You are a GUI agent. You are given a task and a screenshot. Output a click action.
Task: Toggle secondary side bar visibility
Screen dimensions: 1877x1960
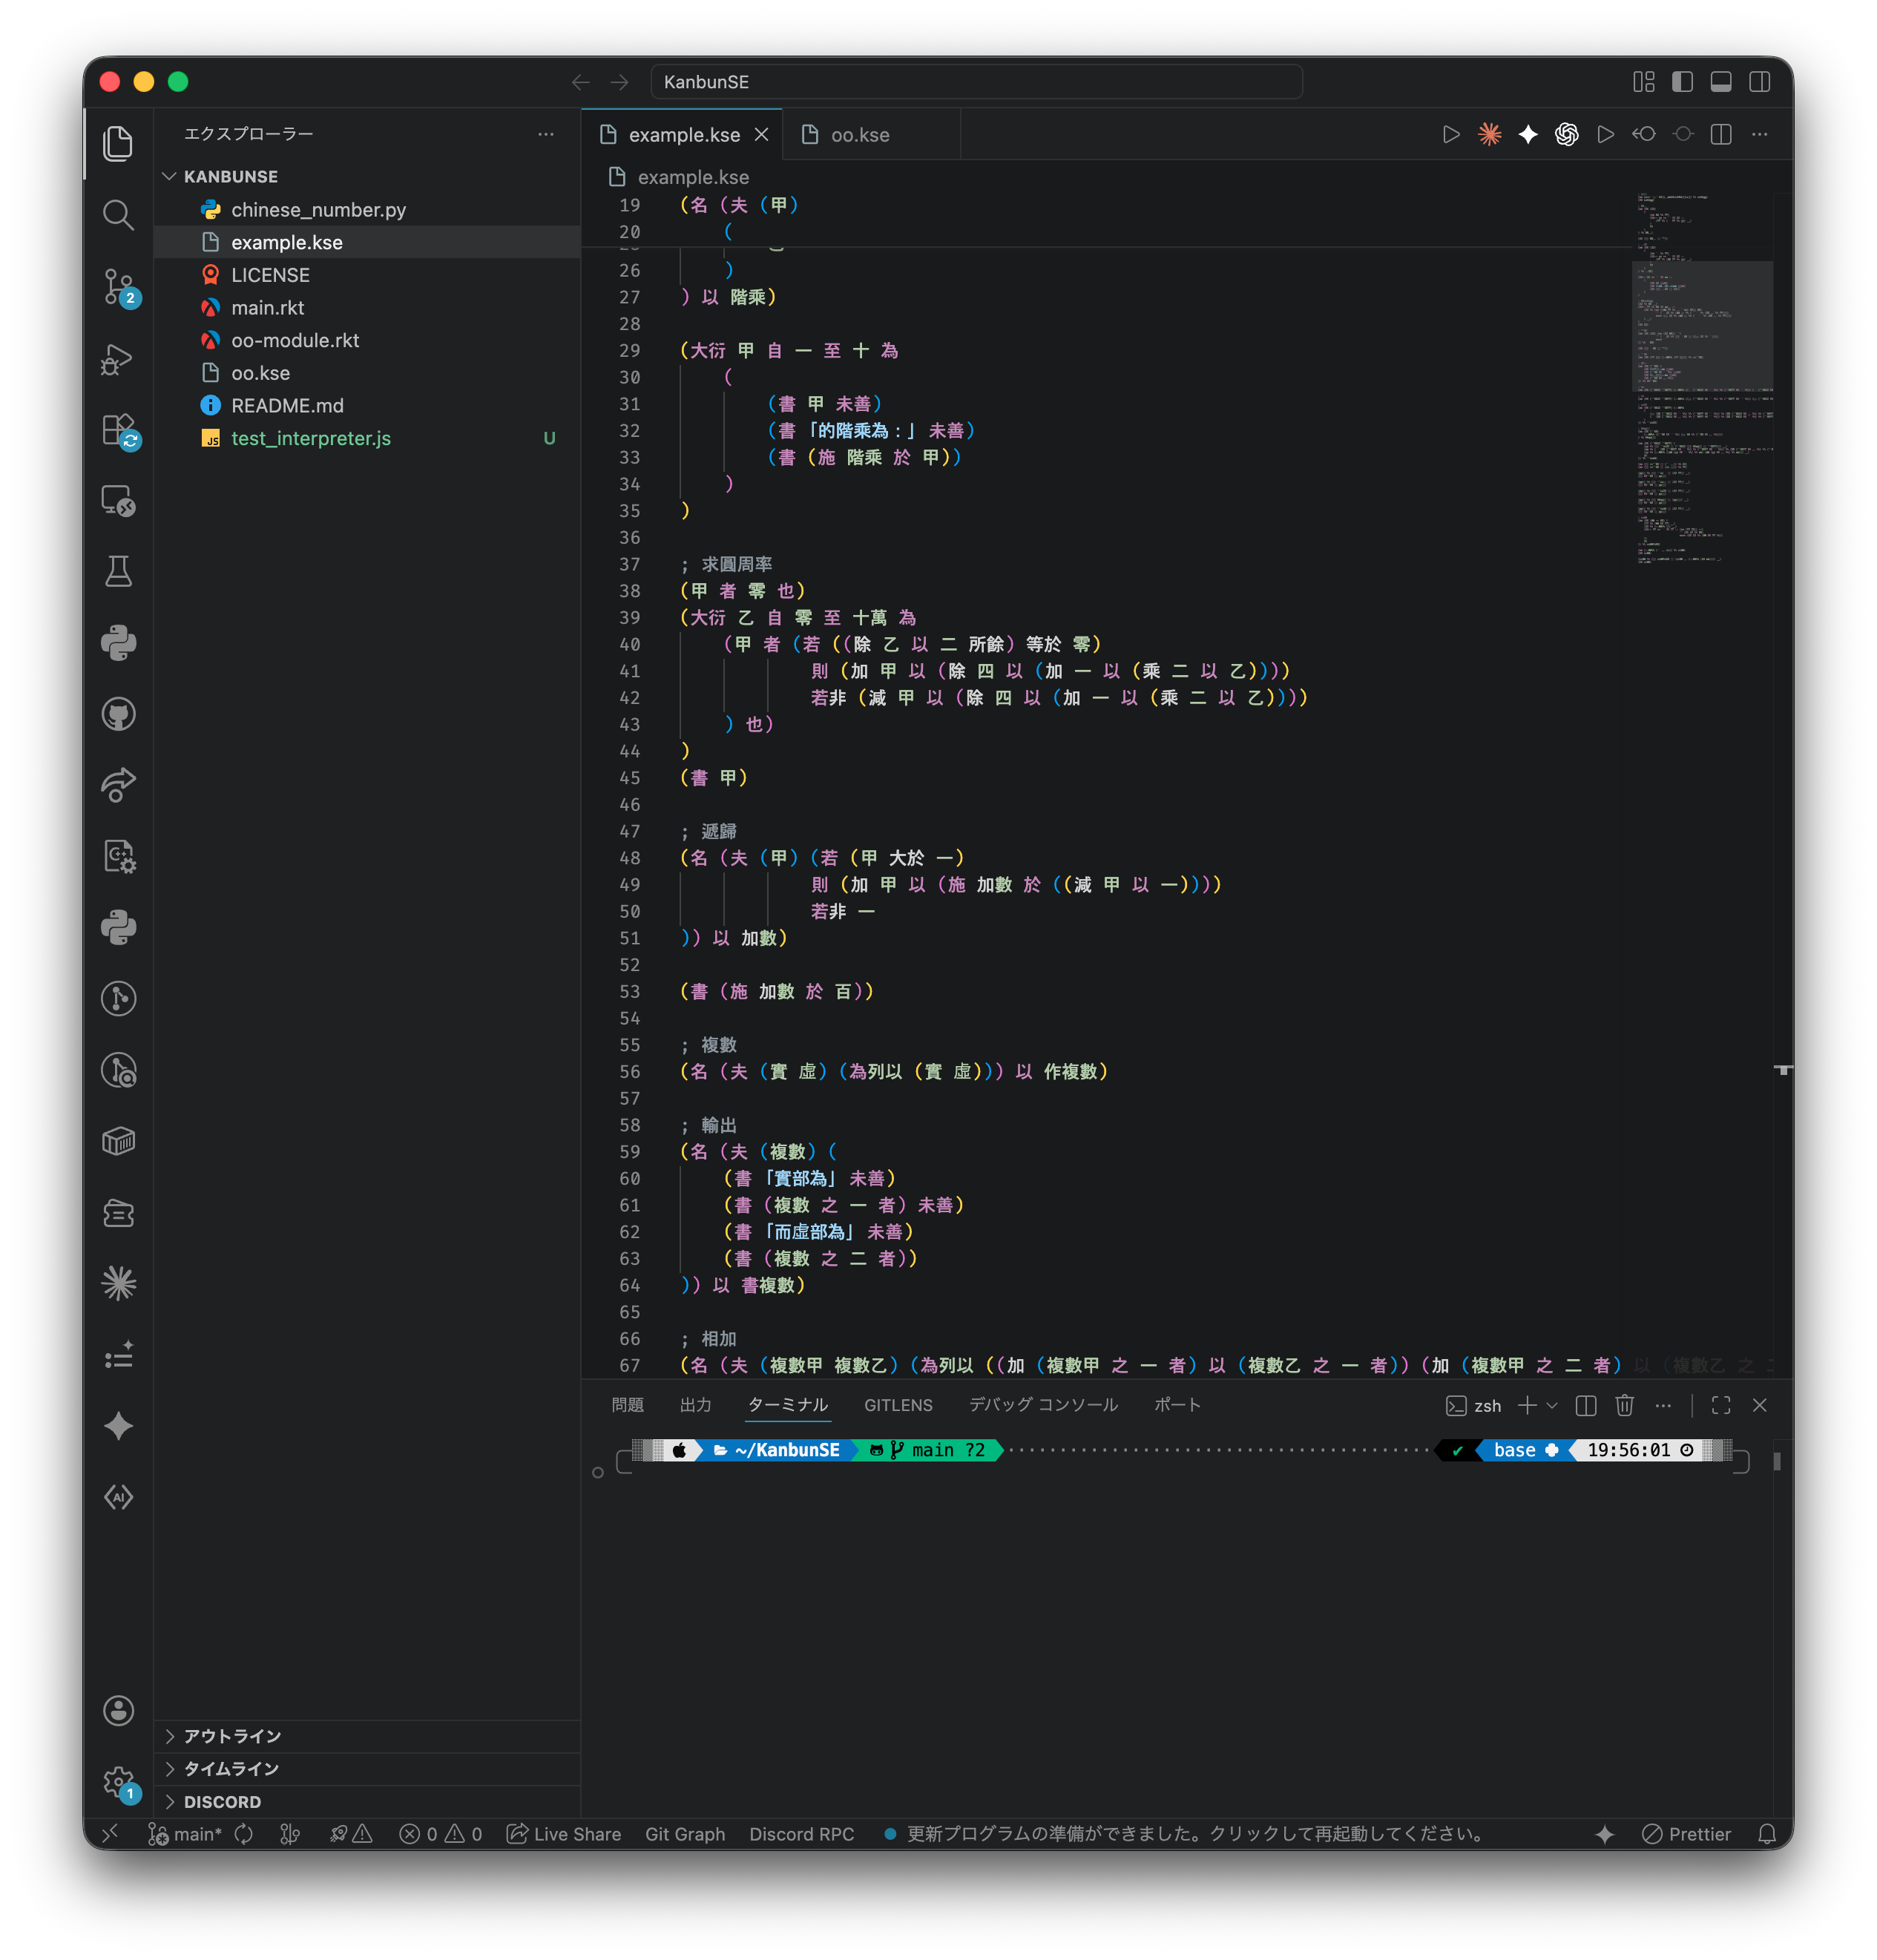[1759, 82]
